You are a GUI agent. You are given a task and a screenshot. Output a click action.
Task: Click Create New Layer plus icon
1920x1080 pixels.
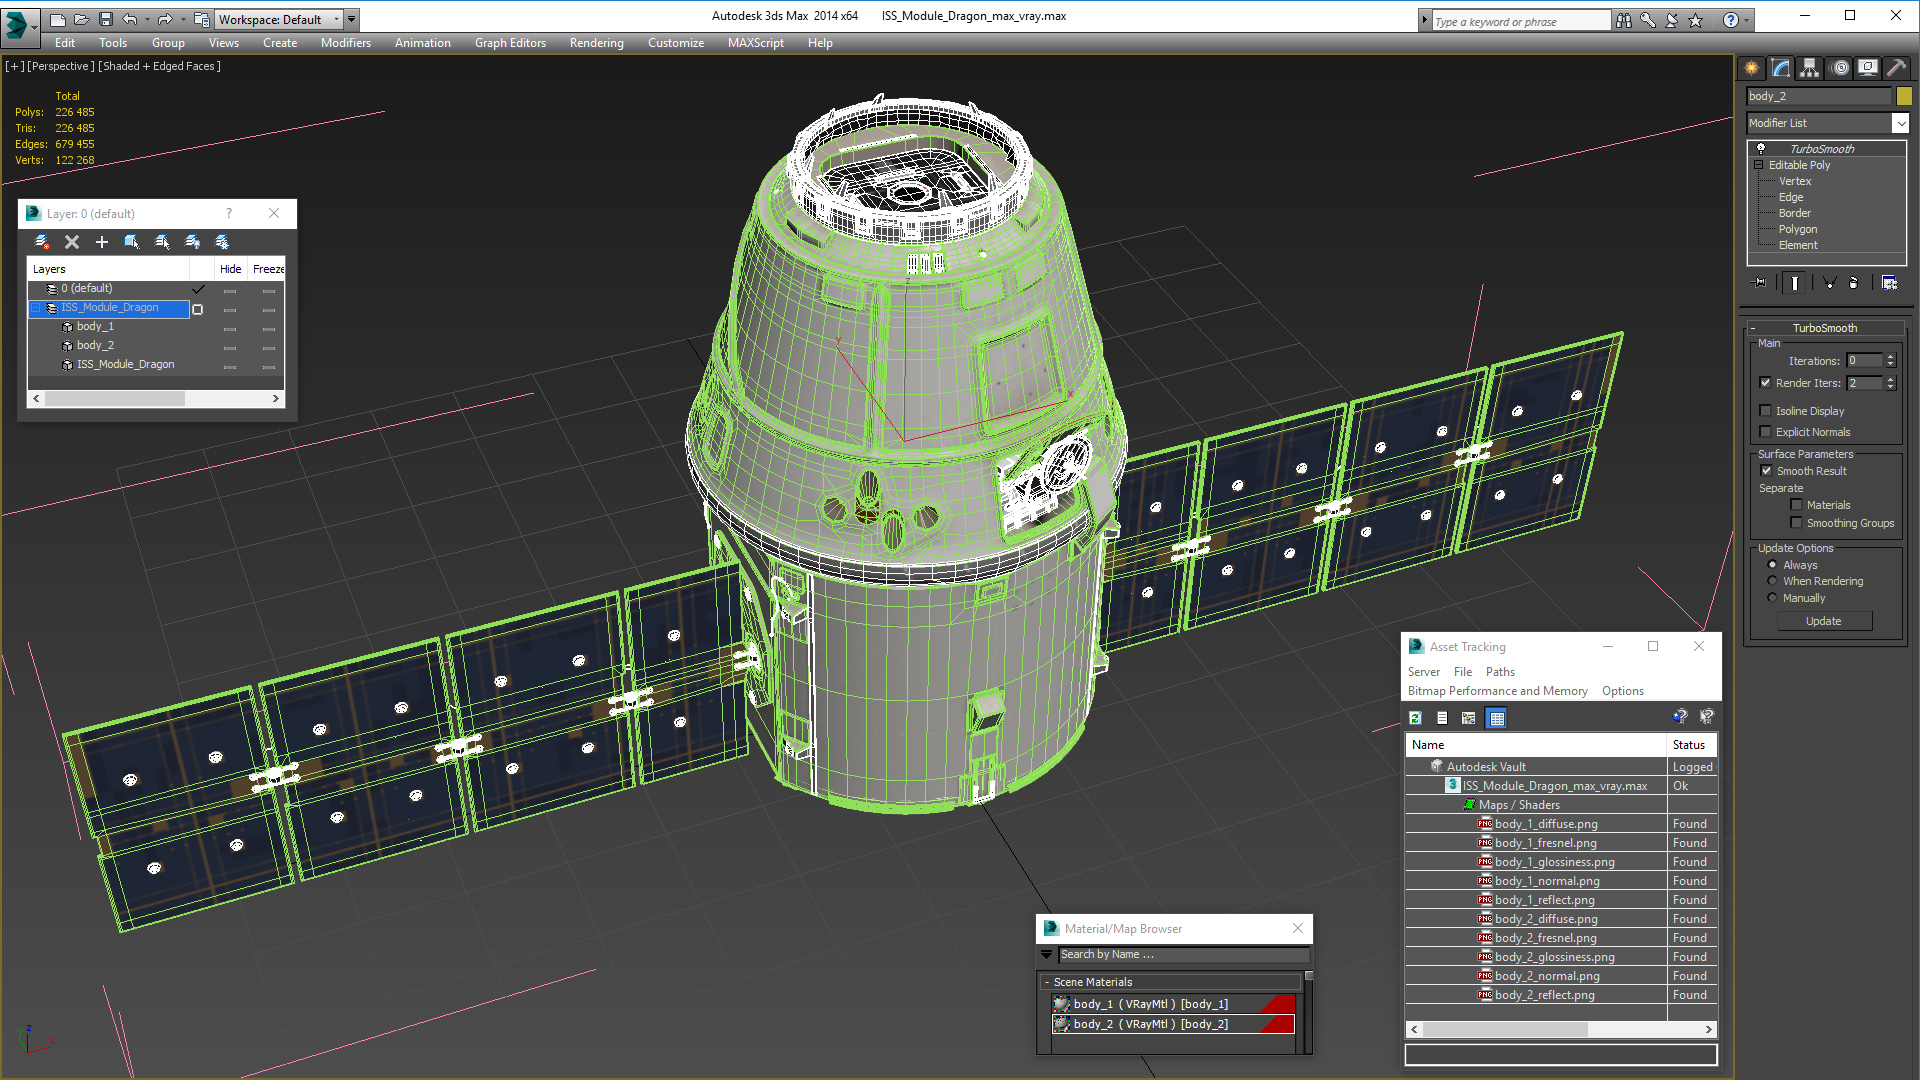point(101,242)
